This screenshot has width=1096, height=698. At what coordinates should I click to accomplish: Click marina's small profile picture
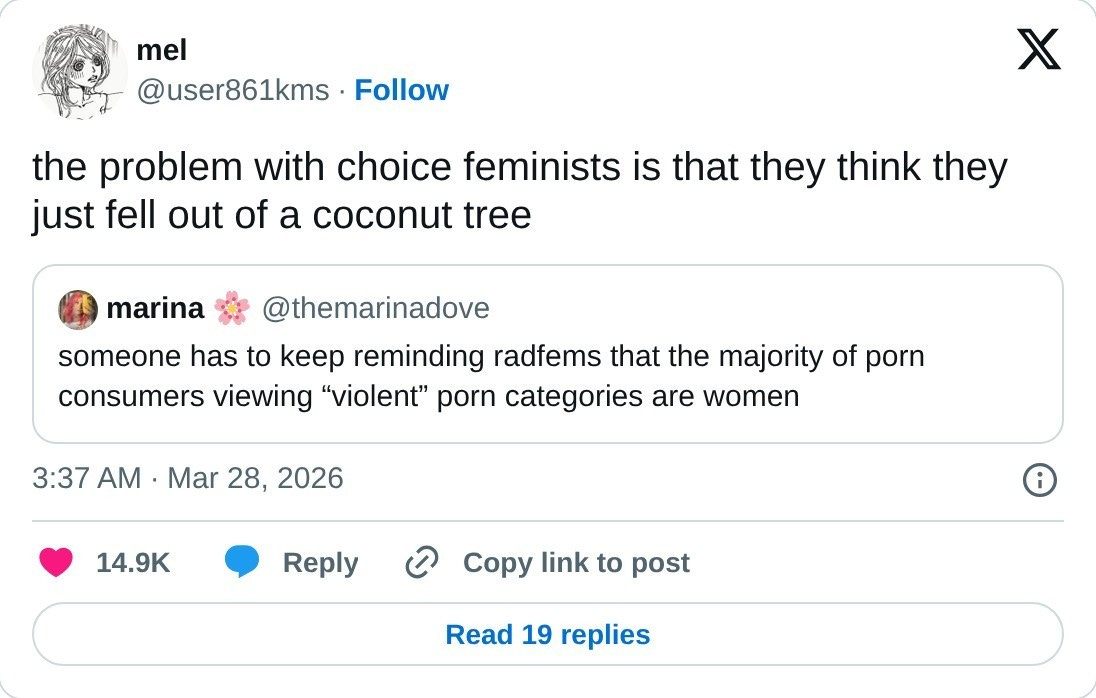78,309
